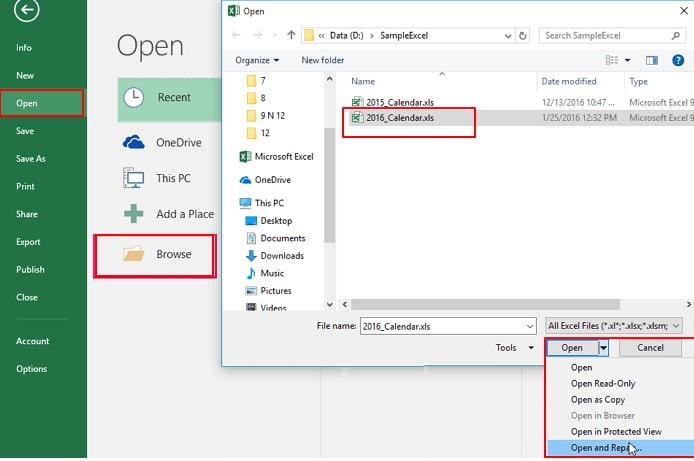
Task: Click the OneDrive cloud icon in Open places
Action: pos(133,142)
